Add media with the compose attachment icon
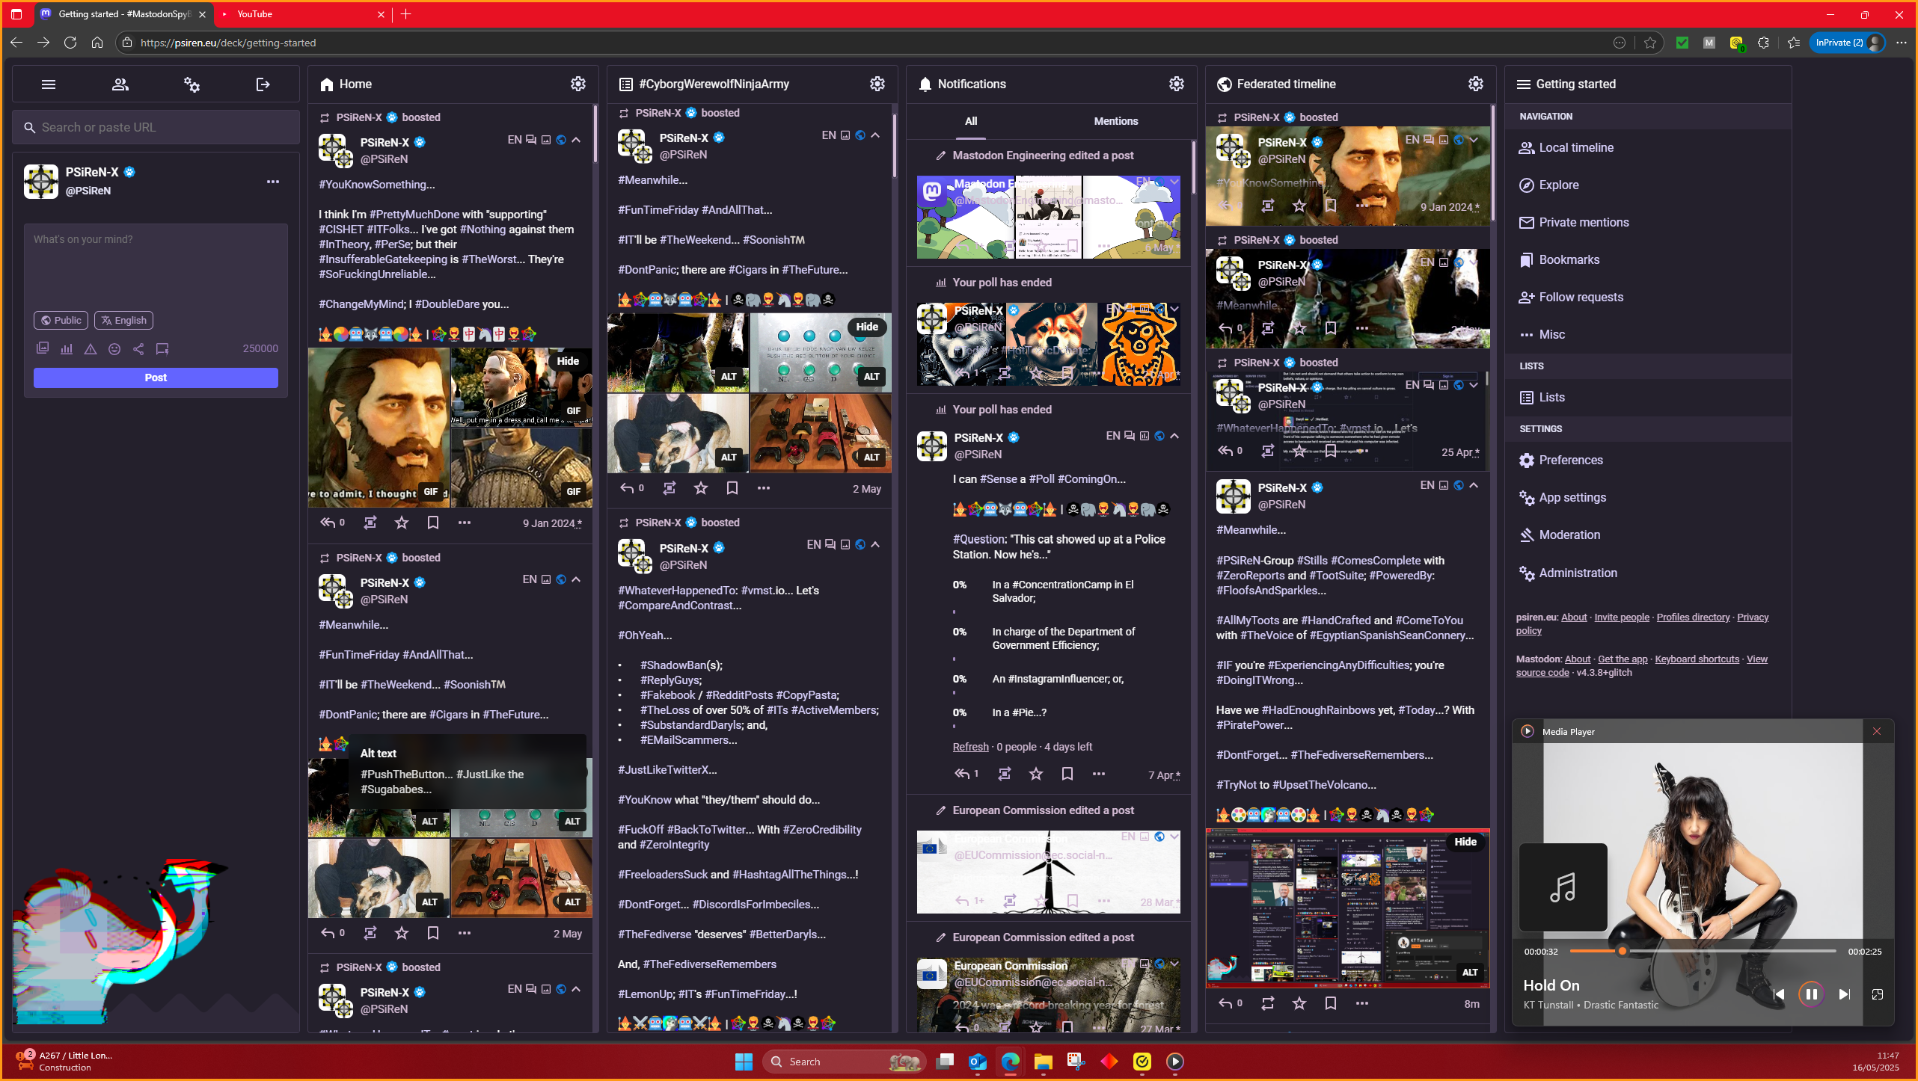 (x=43, y=349)
